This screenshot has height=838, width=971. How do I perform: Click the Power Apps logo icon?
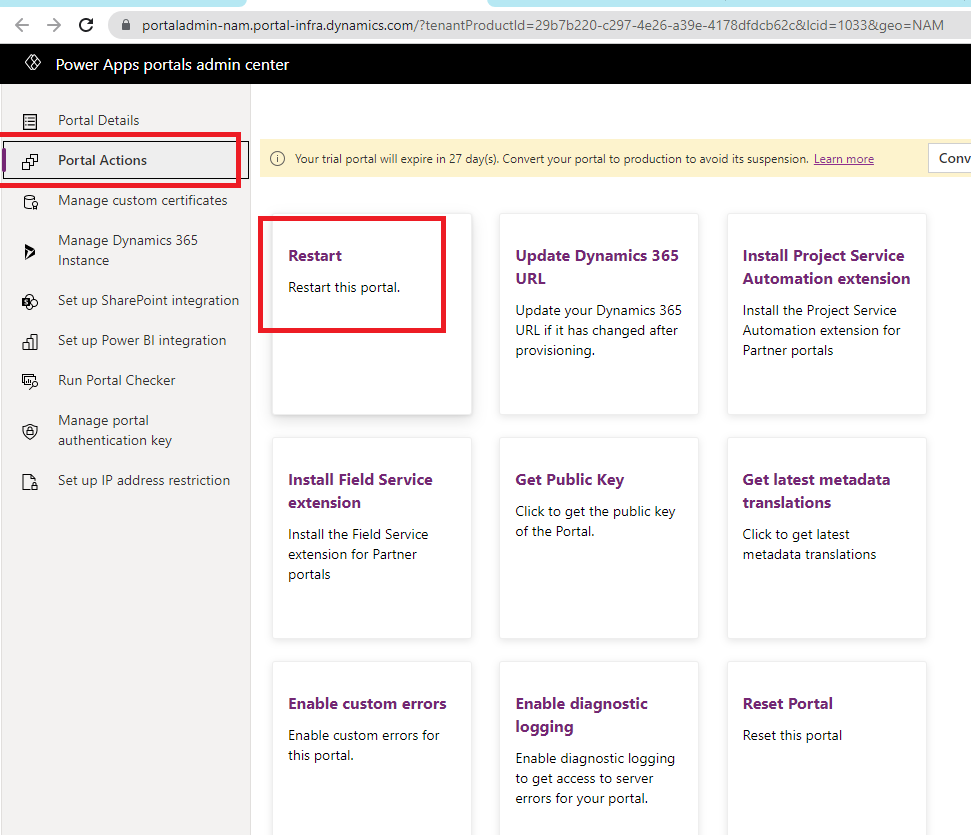[33, 63]
